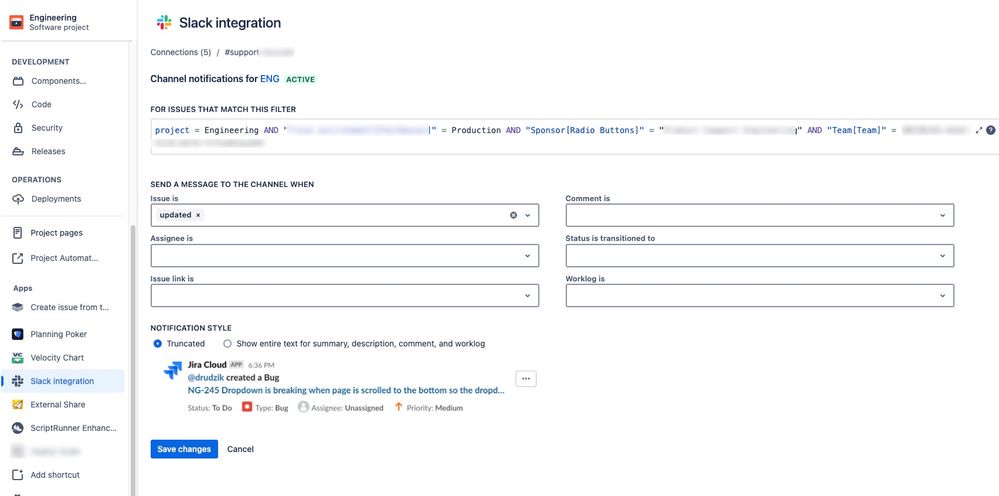Click the Medium priority arrow icon

point(399,407)
